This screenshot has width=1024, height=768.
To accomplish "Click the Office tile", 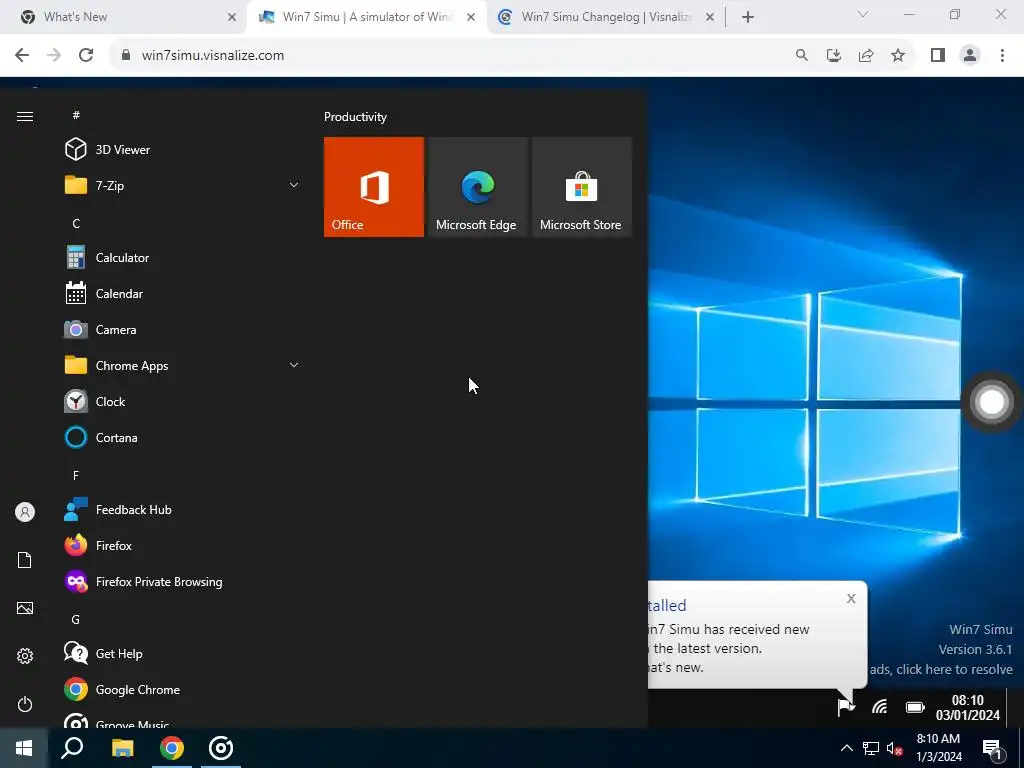I will pos(374,187).
